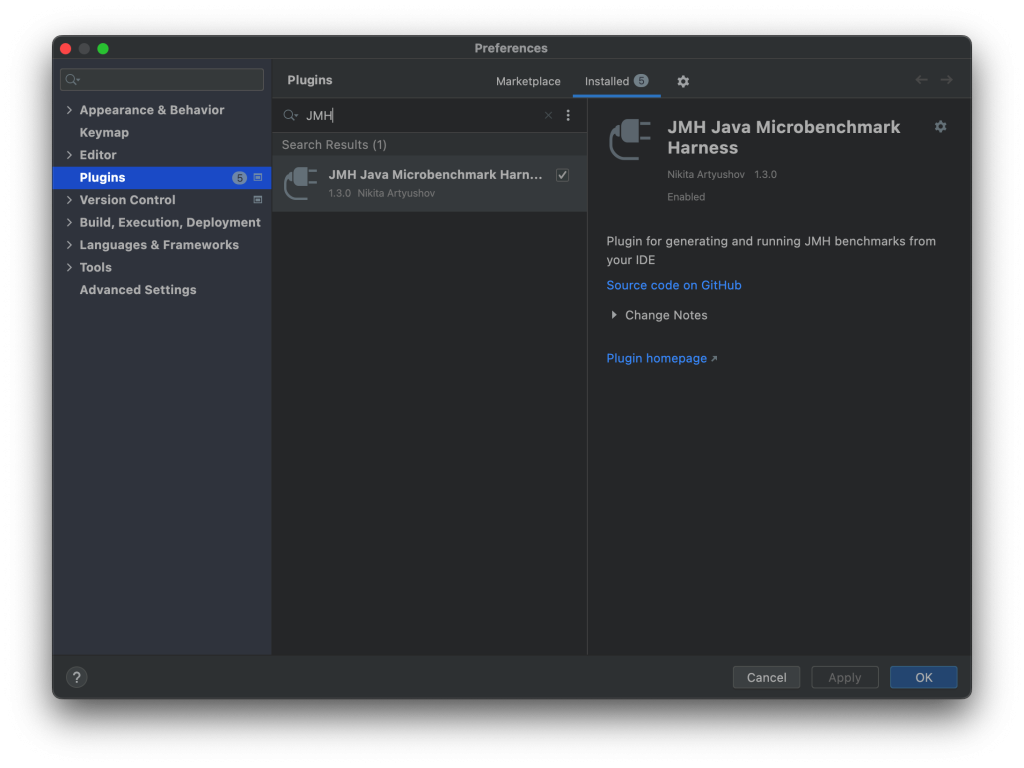Navigate forward with the right arrow
This screenshot has height=768, width=1024.
pyautogui.click(x=946, y=80)
